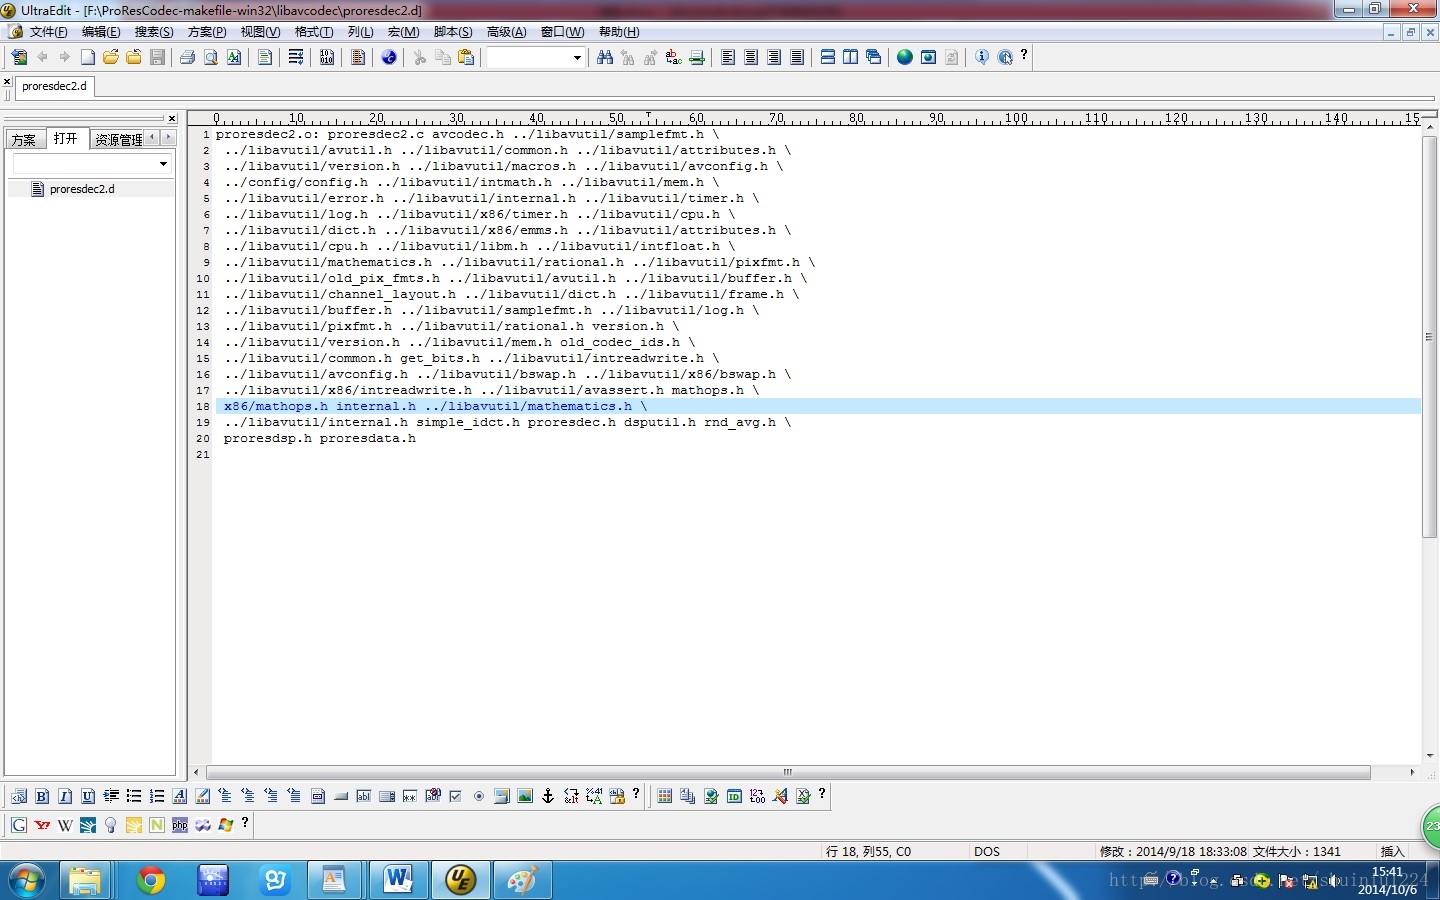Screen dimensions: 1440x900
Task: Select proresdec2.d in open files list
Action: pos(82,189)
